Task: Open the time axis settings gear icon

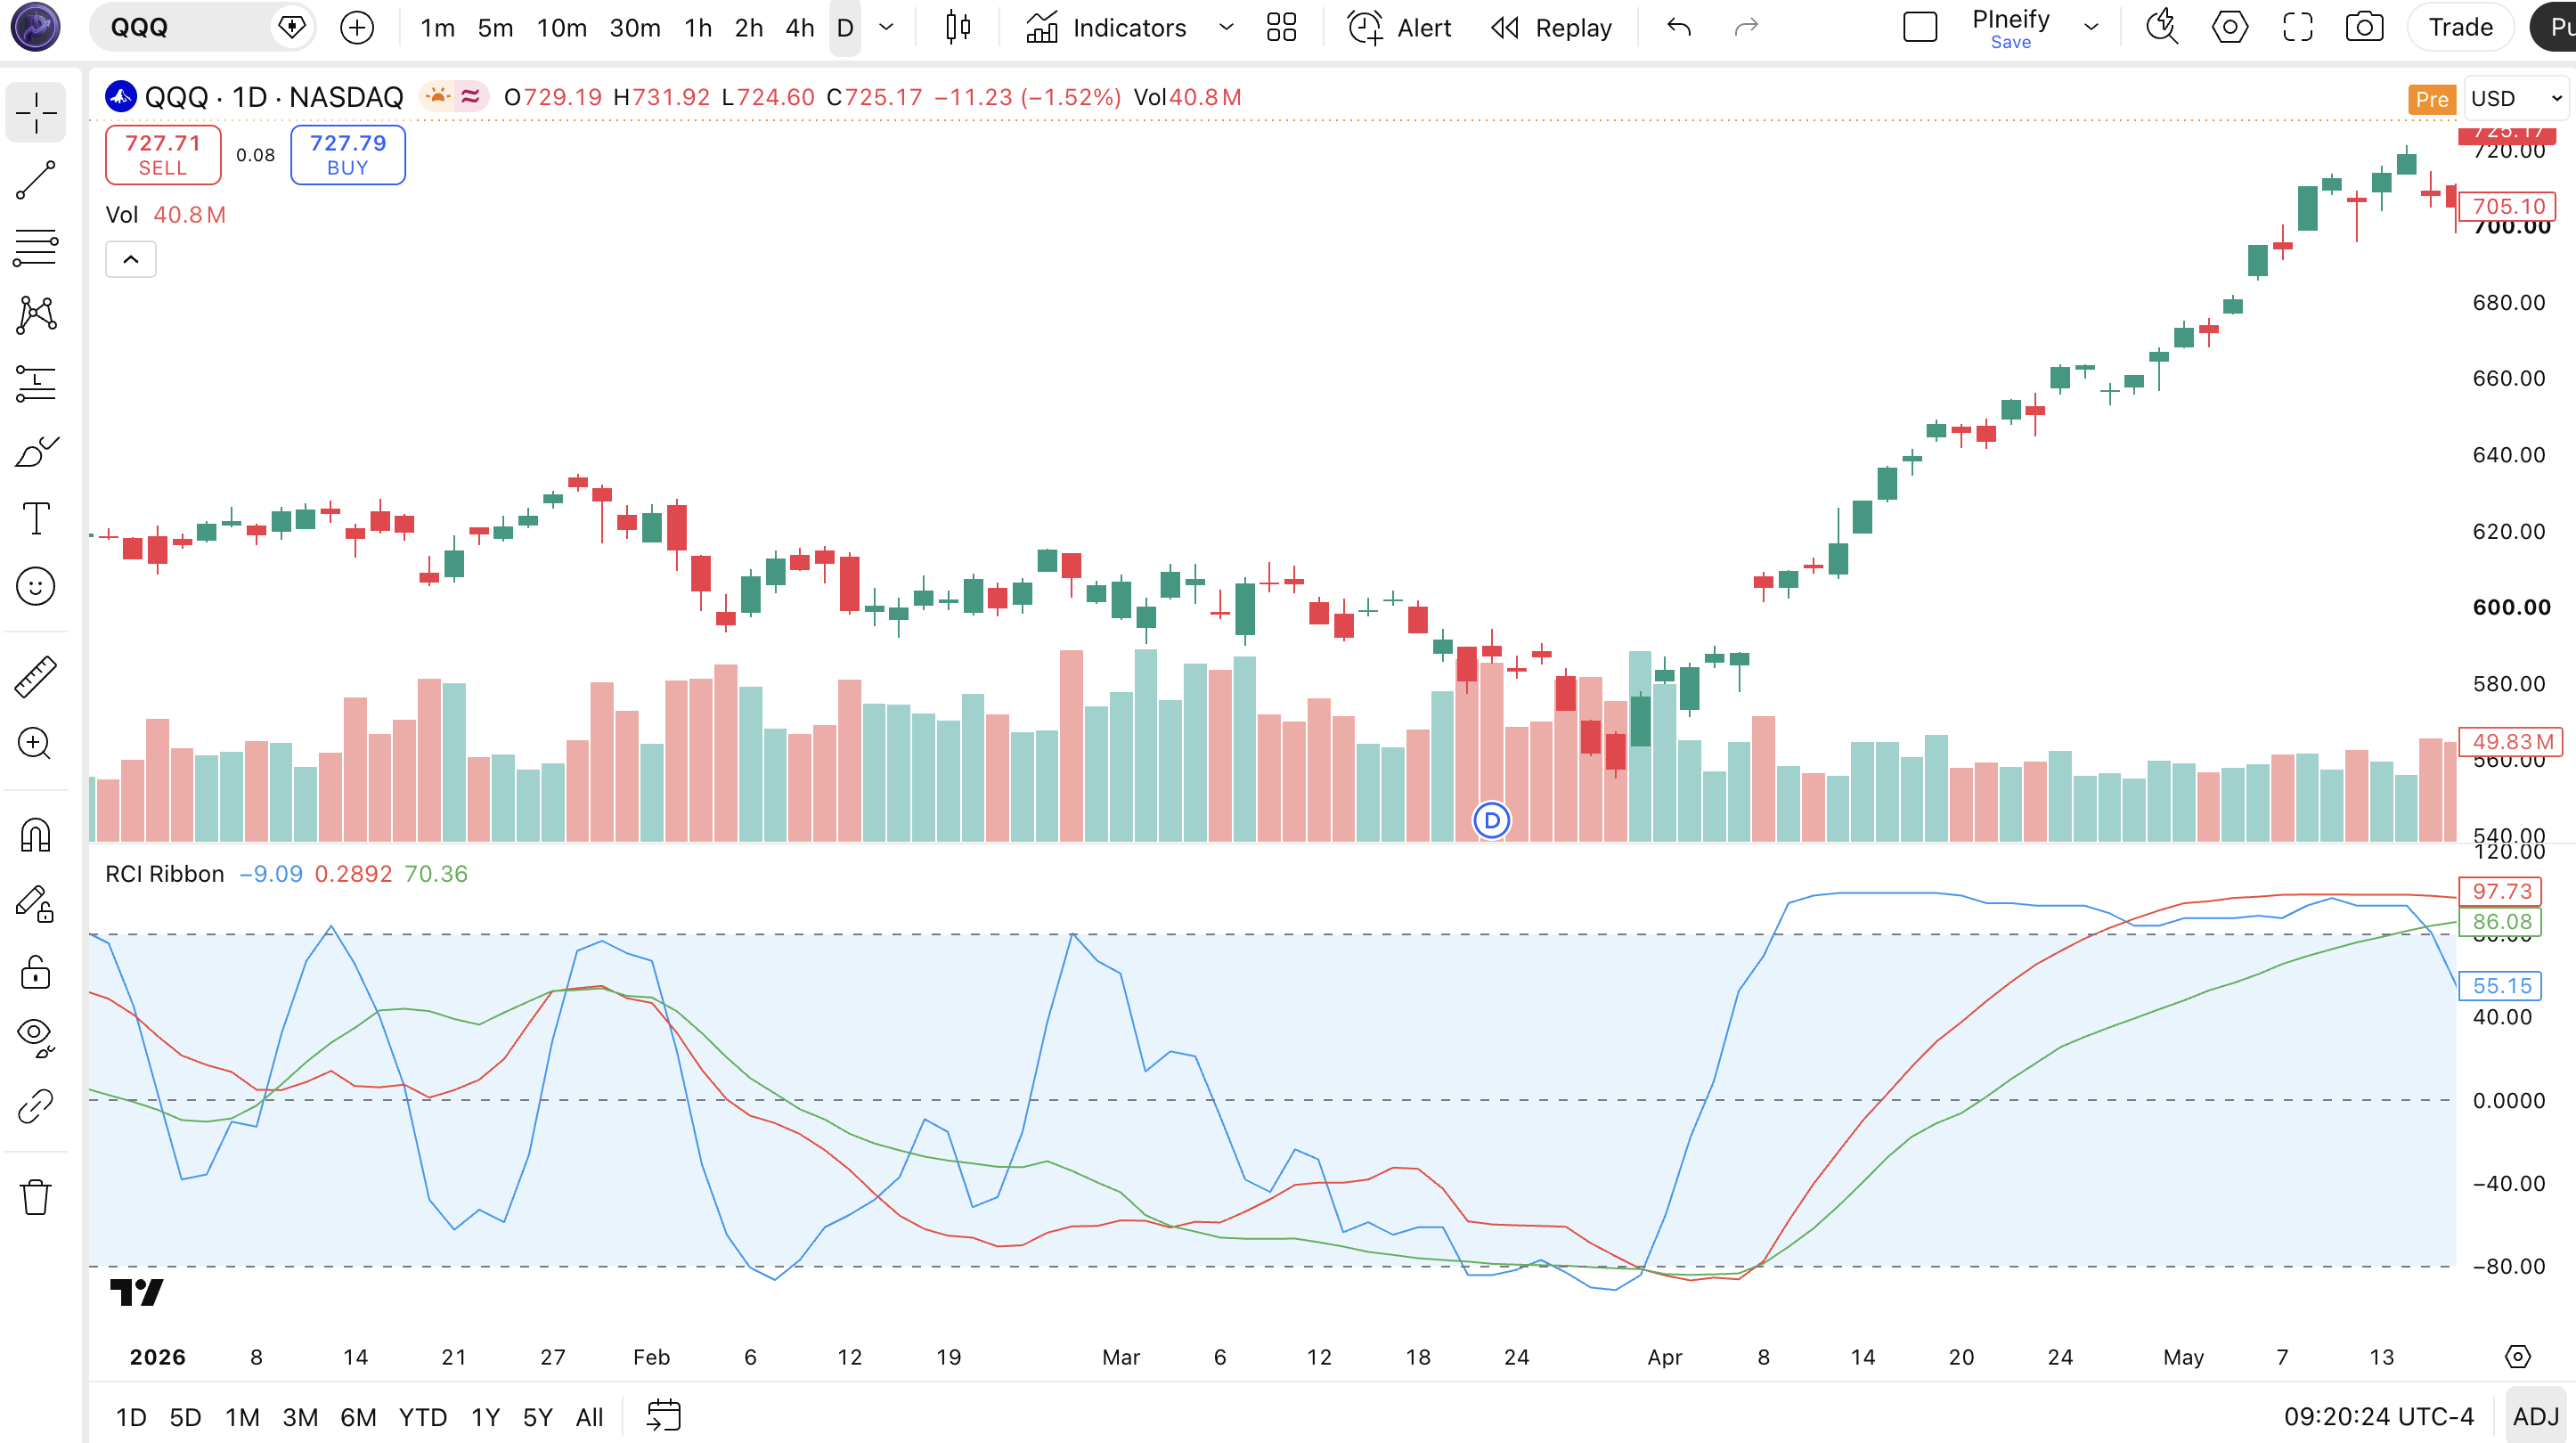Action: coord(2517,1356)
